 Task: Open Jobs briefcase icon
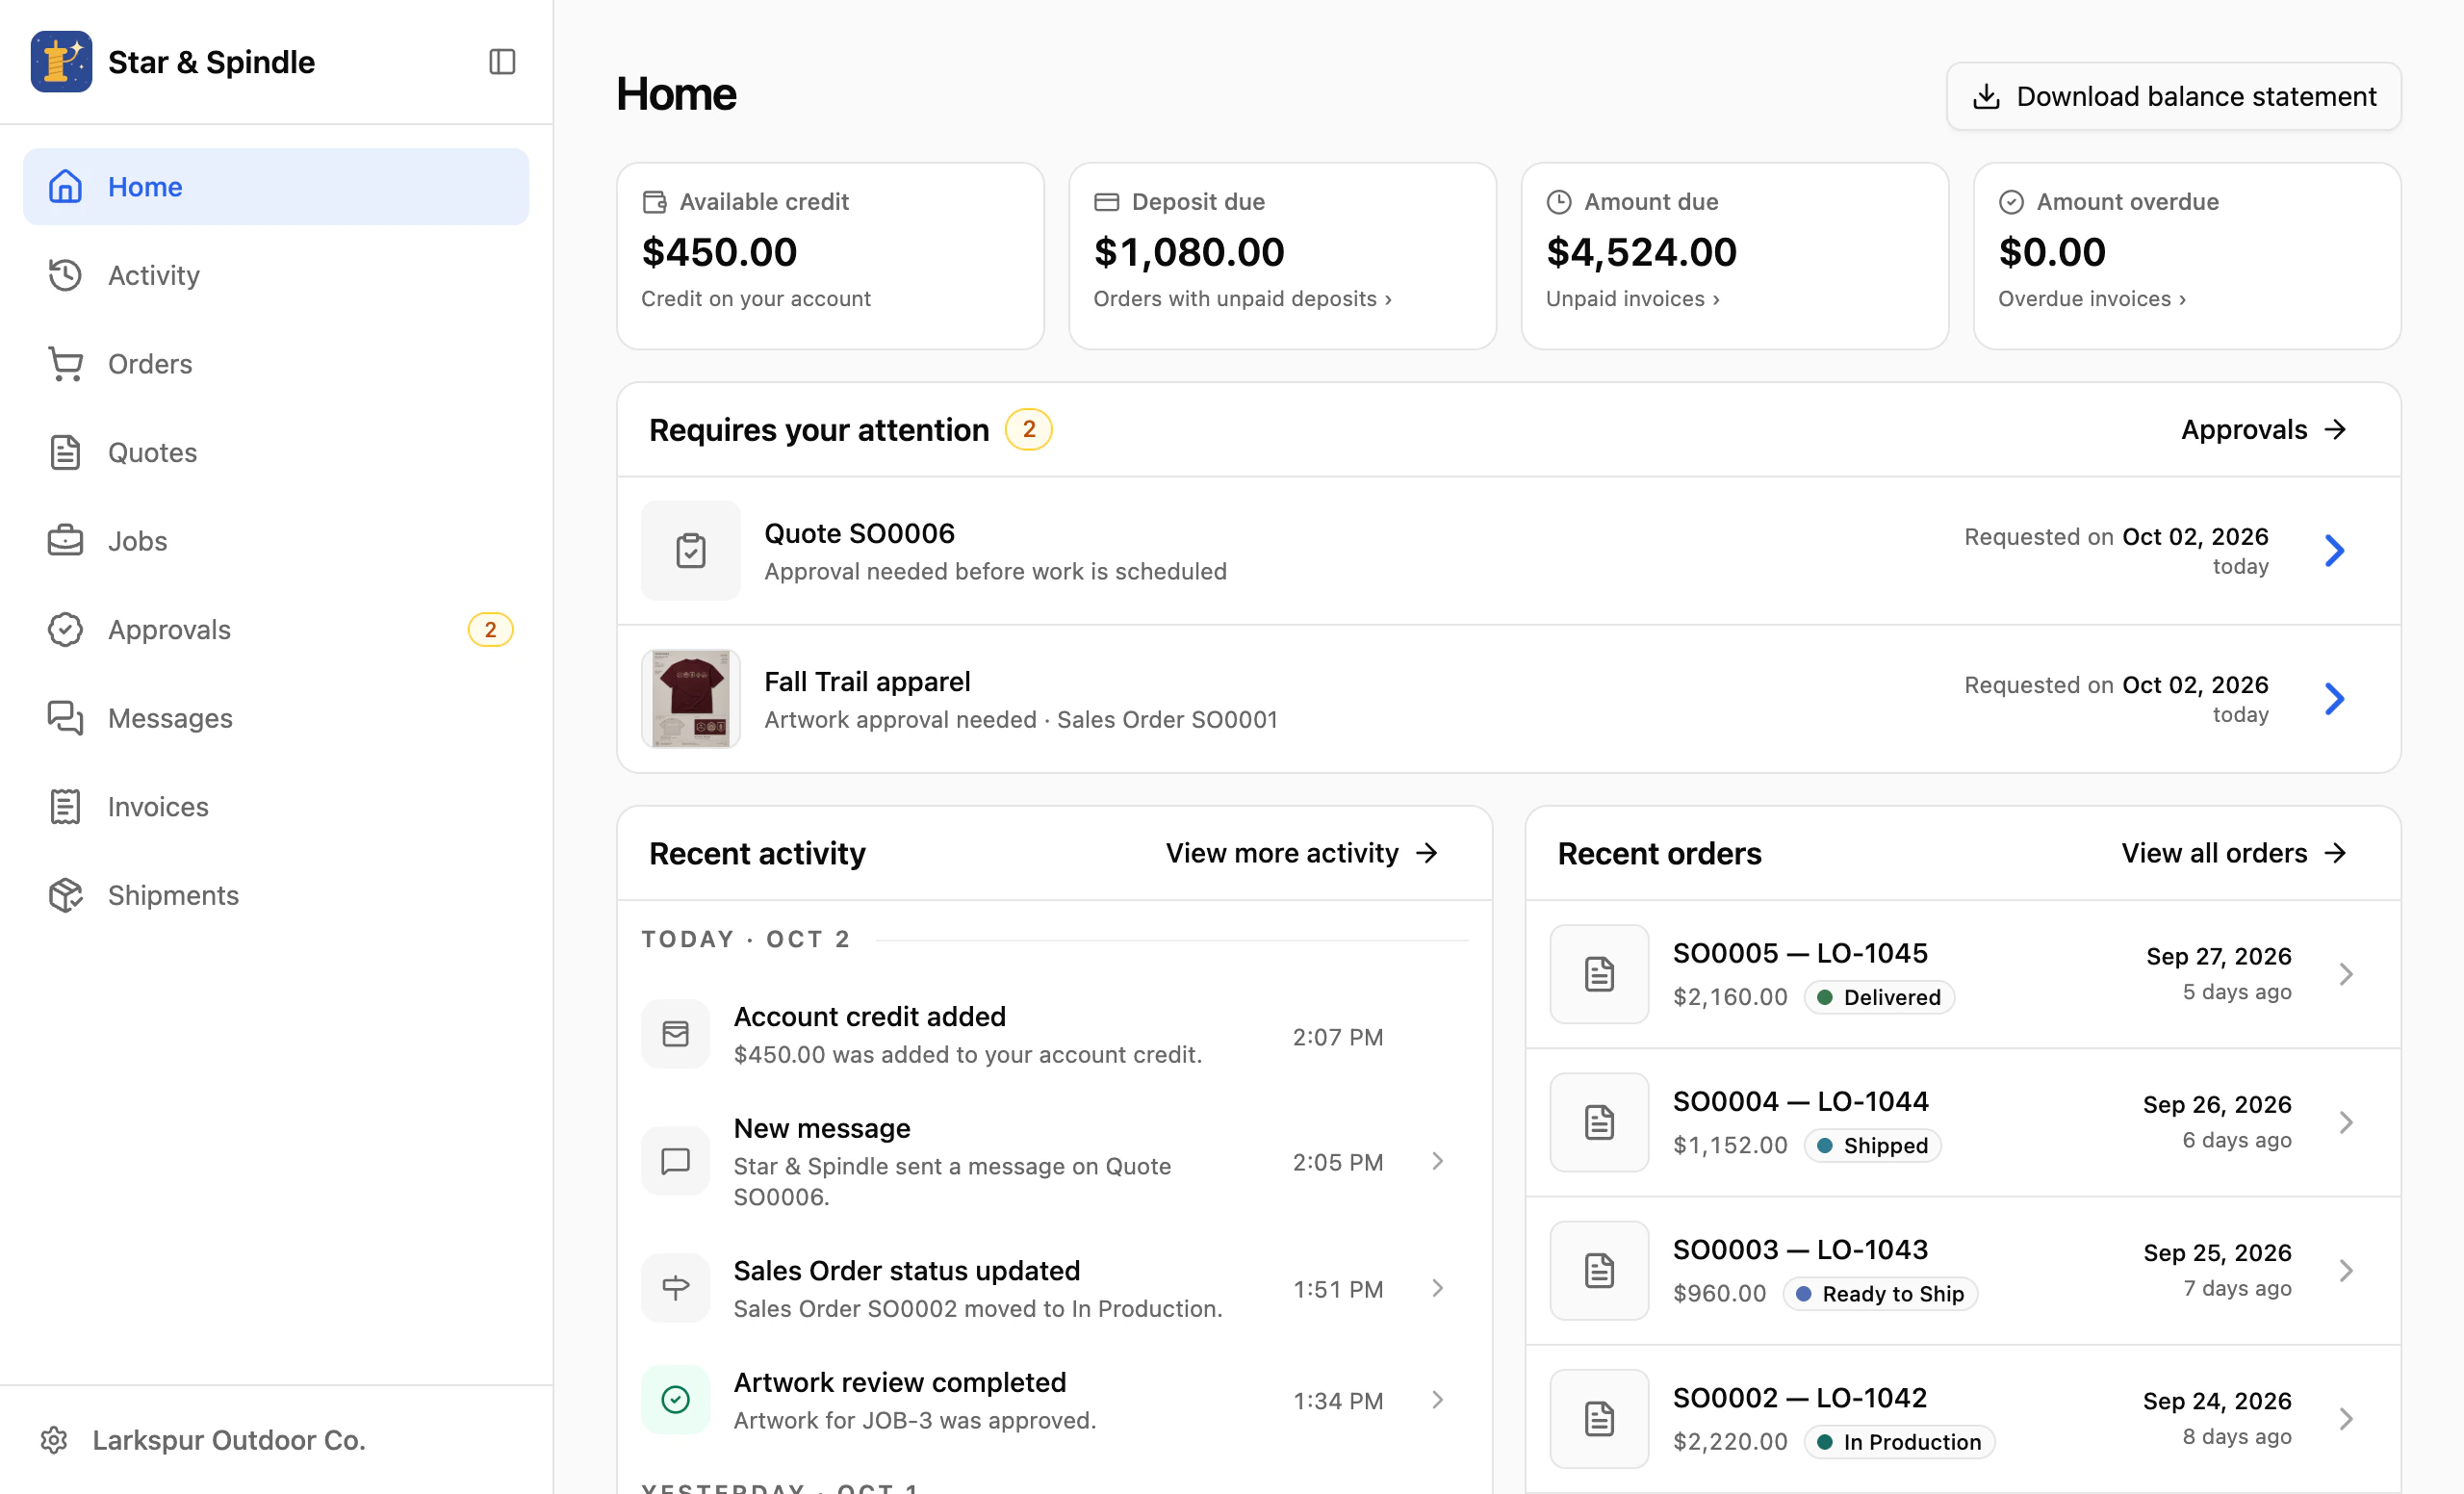(x=65, y=541)
